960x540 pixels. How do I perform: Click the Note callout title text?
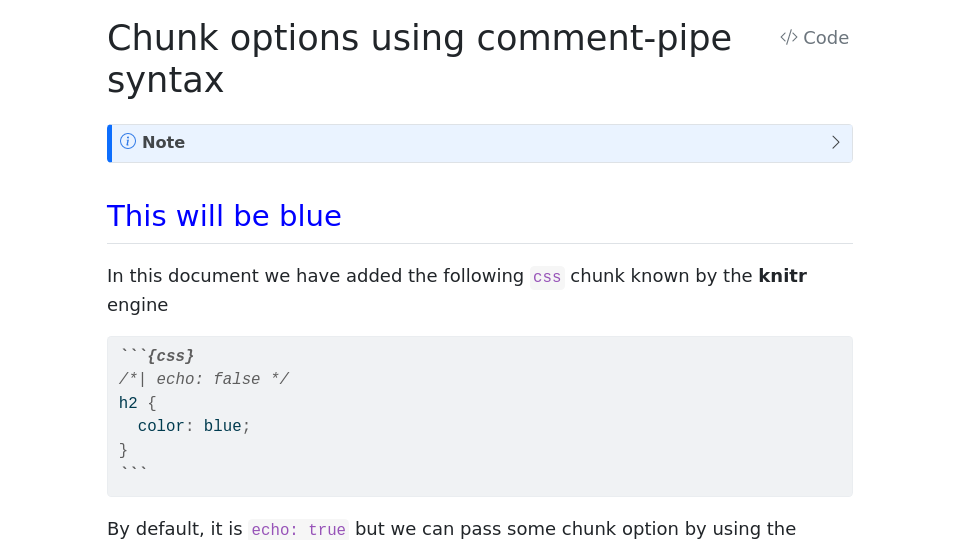tap(163, 143)
